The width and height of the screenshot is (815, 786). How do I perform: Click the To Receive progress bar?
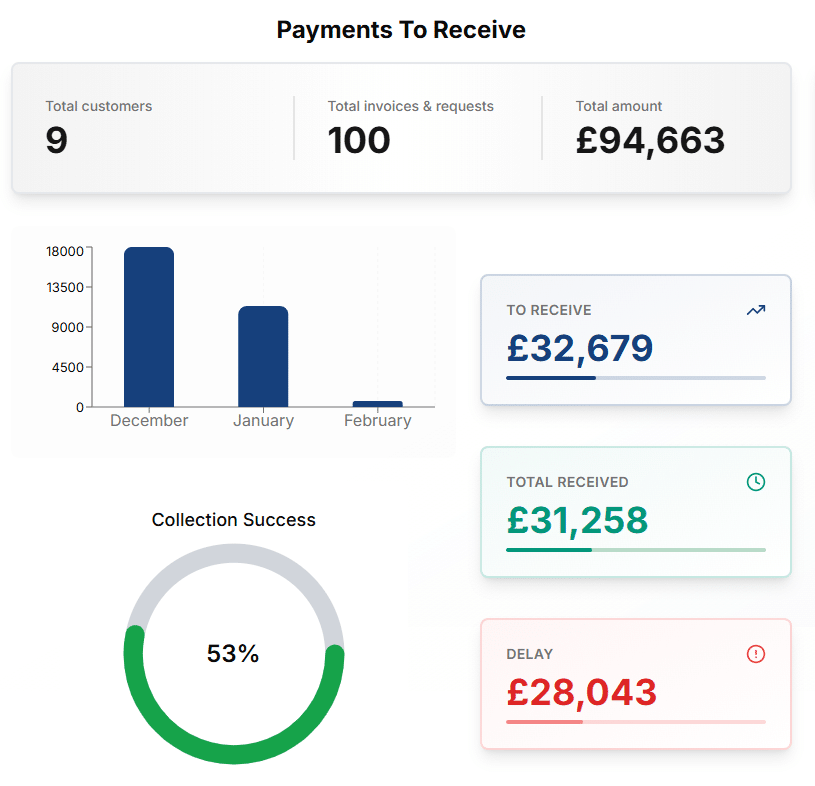[x=636, y=378]
